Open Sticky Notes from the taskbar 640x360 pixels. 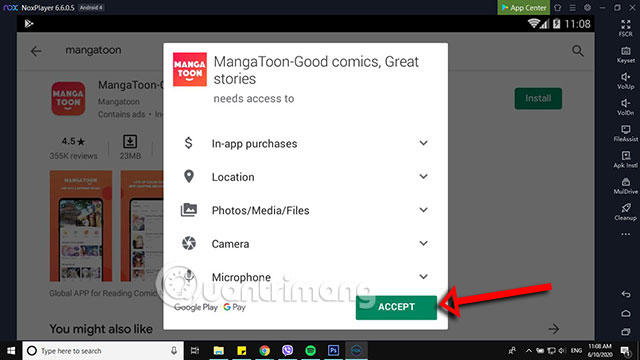click(242, 351)
